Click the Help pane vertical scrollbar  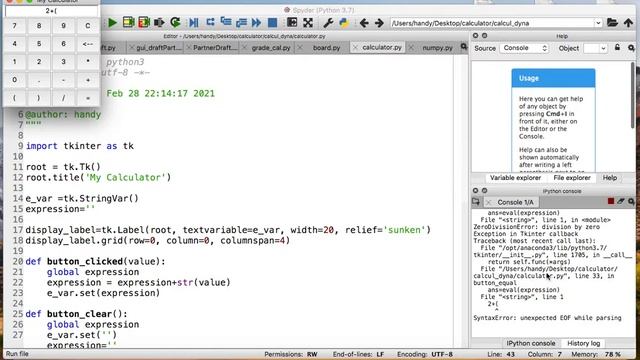[x=633, y=95]
